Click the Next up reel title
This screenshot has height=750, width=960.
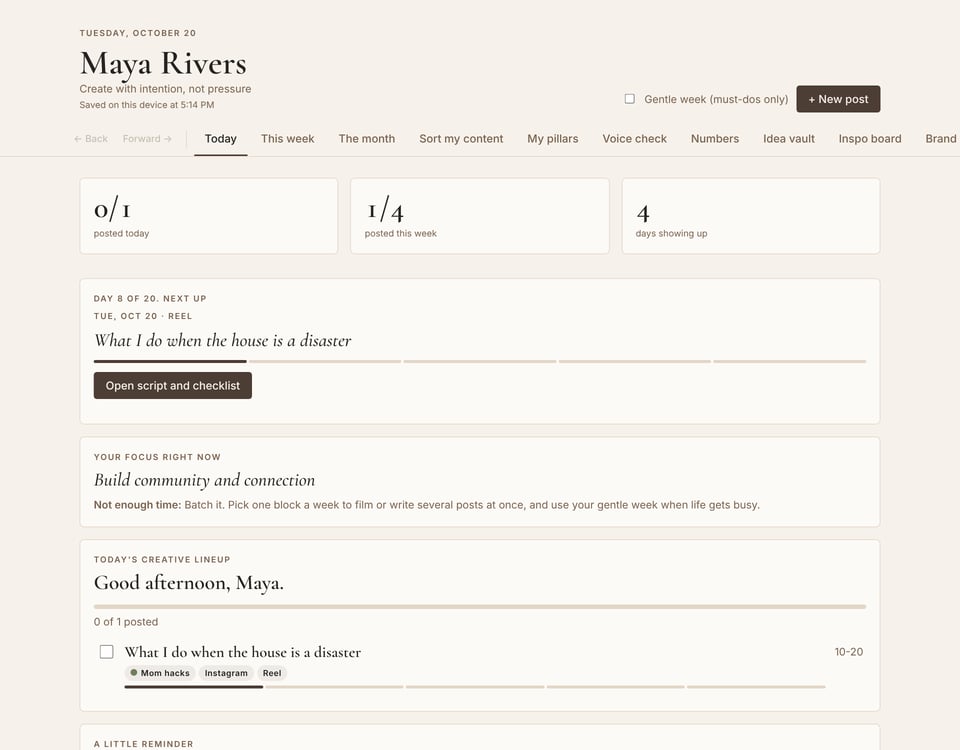pos(222,340)
